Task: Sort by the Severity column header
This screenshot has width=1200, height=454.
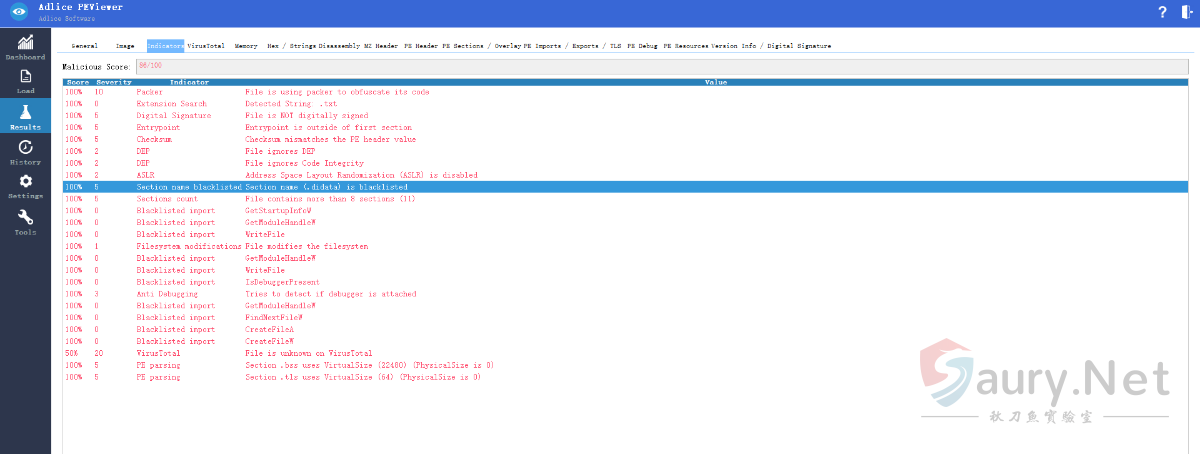Action: click(113, 82)
